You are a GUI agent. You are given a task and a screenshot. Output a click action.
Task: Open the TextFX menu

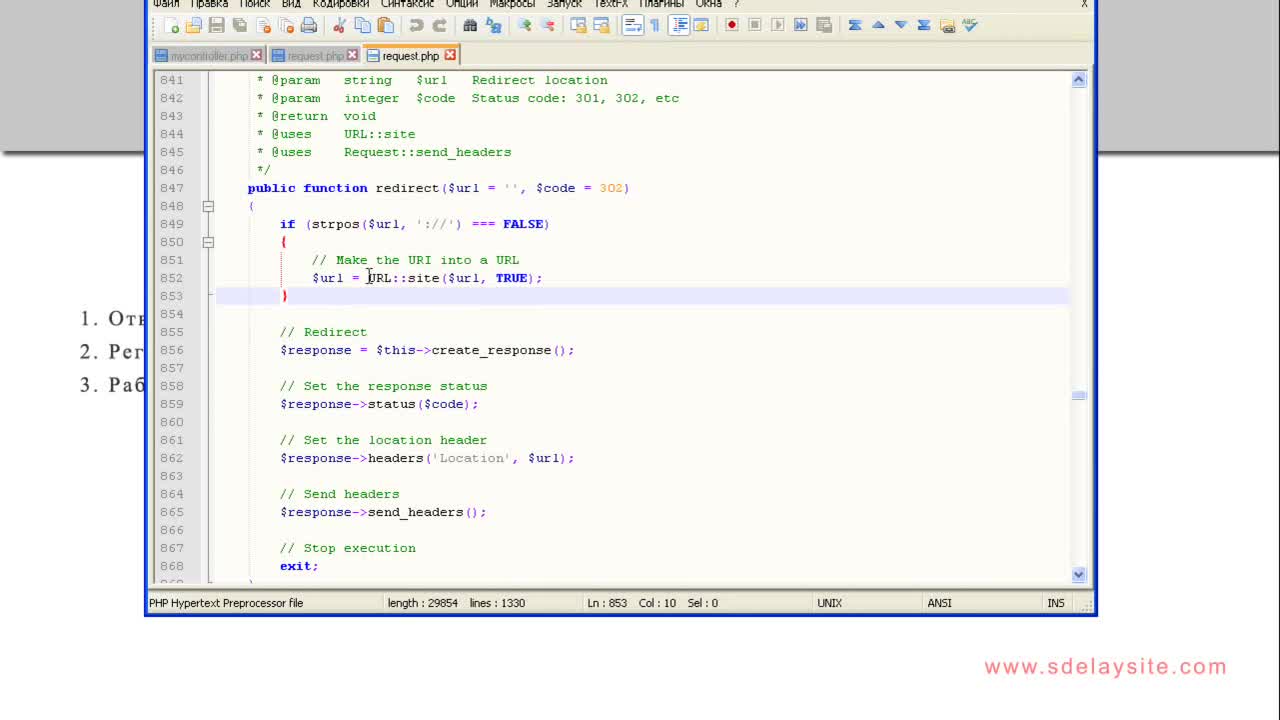click(611, 4)
